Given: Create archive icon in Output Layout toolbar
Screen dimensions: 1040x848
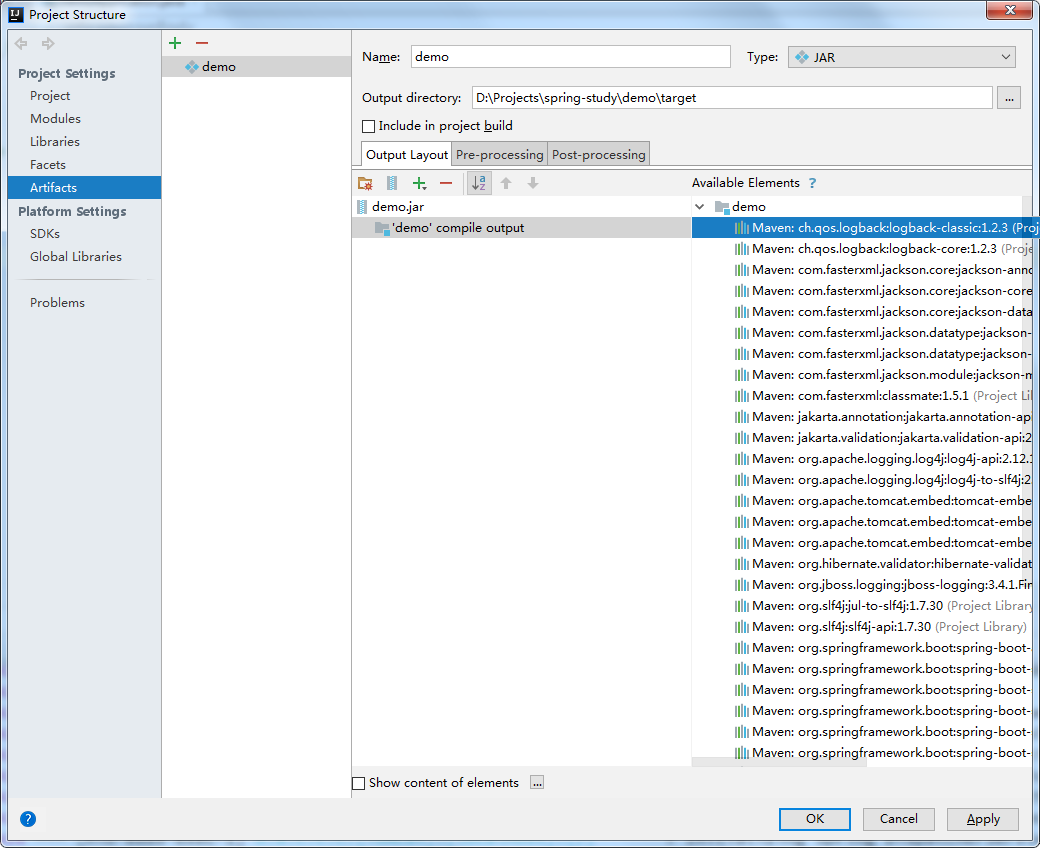Looking at the screenshot, I should (392, 183).
